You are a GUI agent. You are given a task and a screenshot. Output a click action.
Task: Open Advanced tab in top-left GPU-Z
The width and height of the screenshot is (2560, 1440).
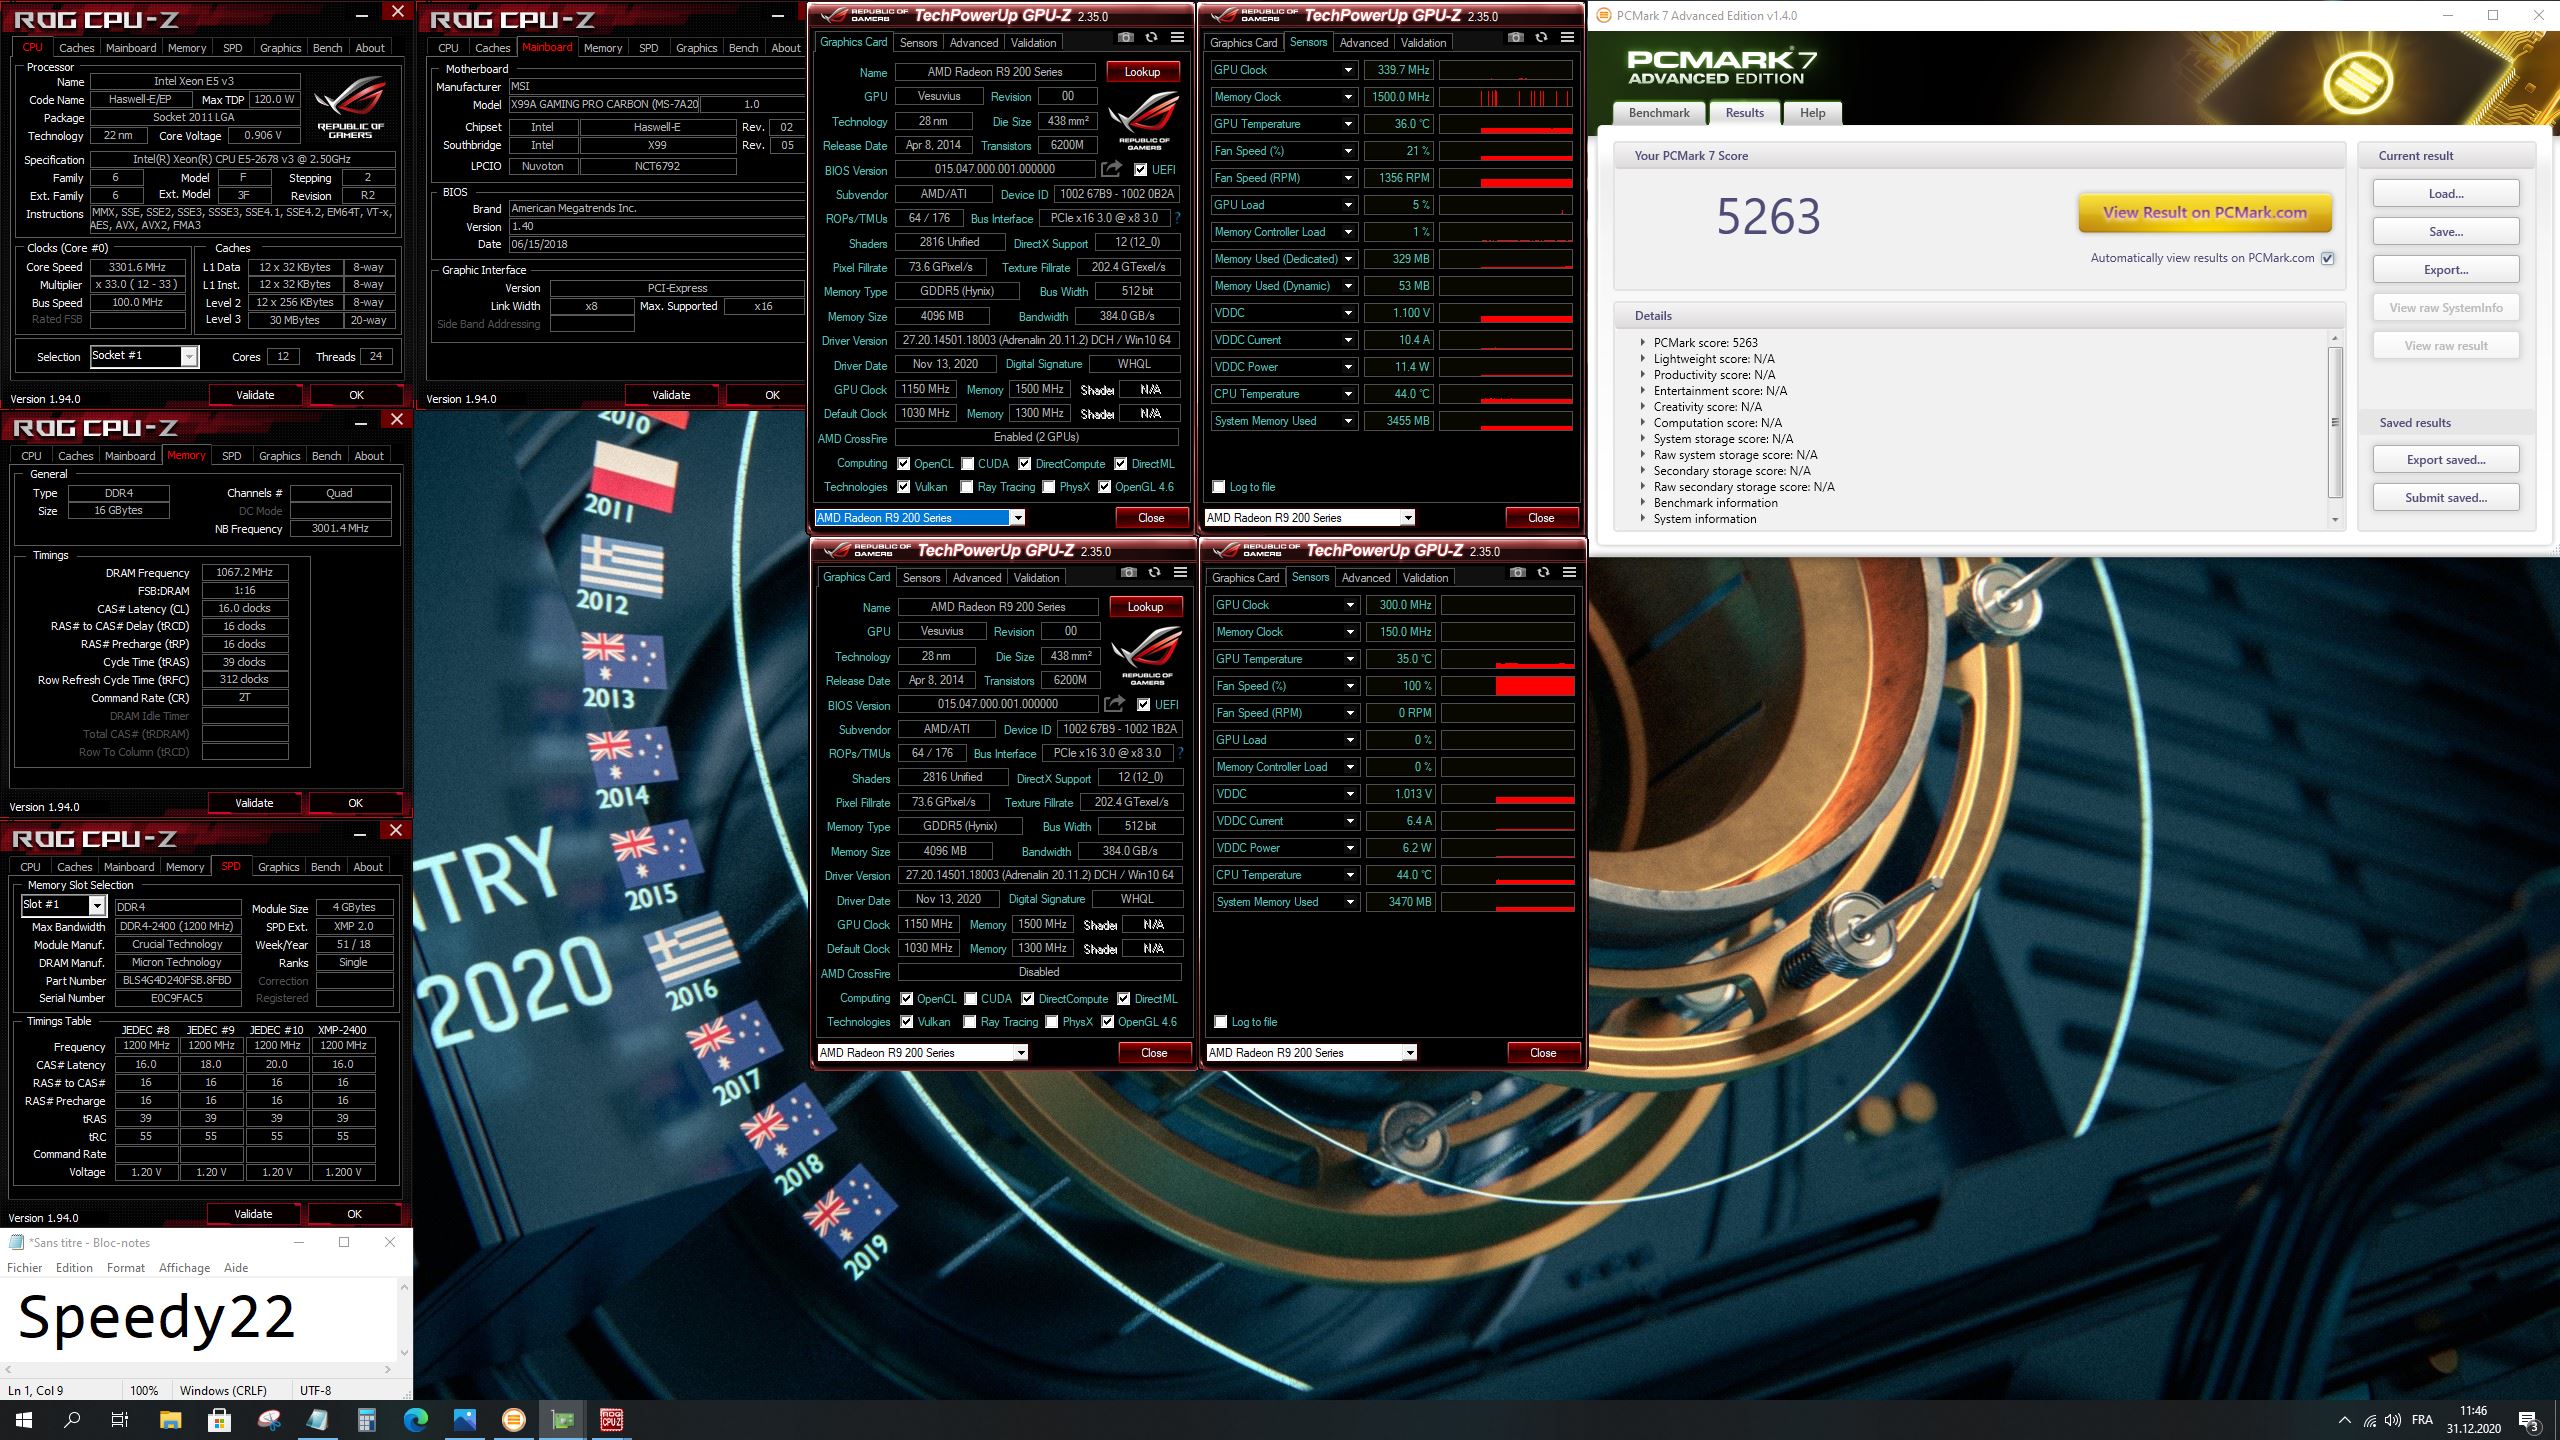point(974,43)
